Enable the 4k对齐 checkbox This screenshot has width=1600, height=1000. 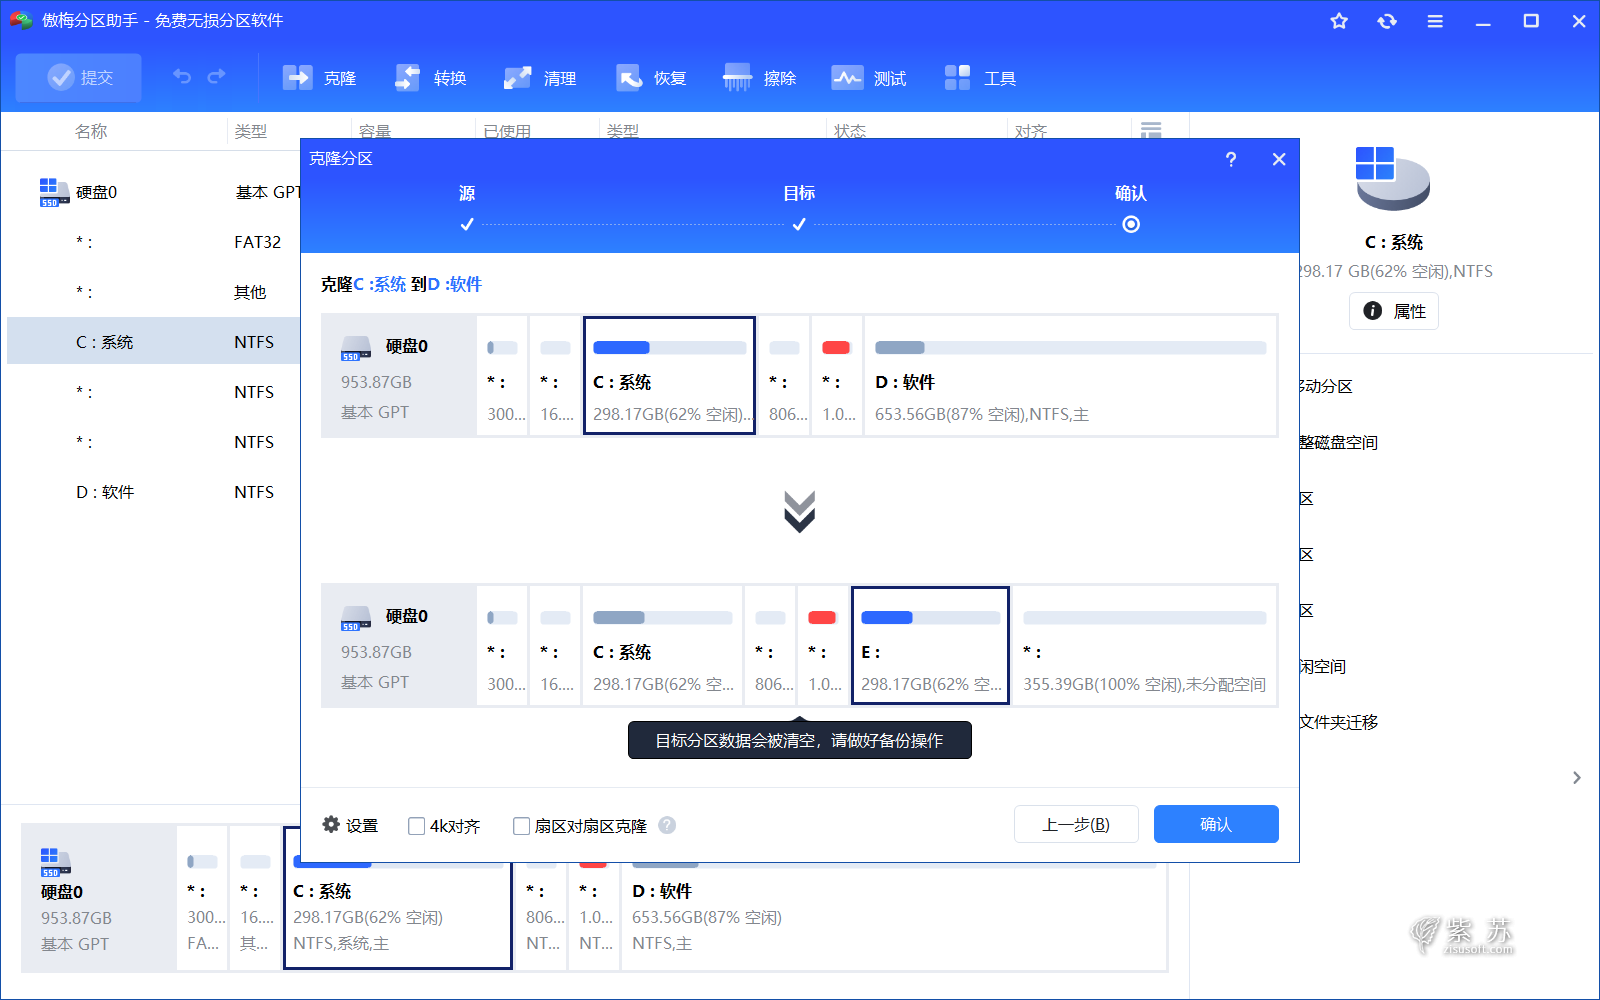click(416, 826)
